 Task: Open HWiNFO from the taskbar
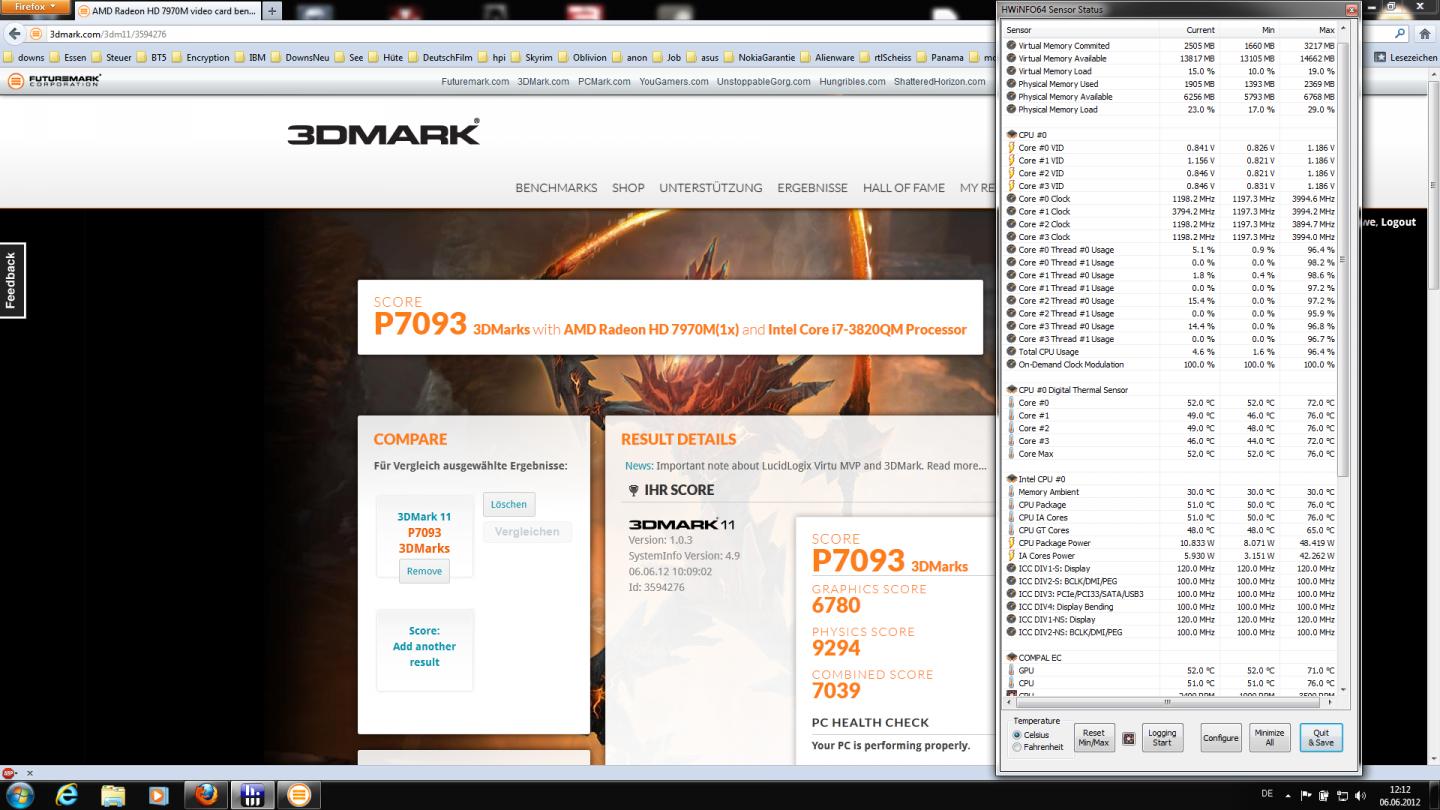(252, 795)
